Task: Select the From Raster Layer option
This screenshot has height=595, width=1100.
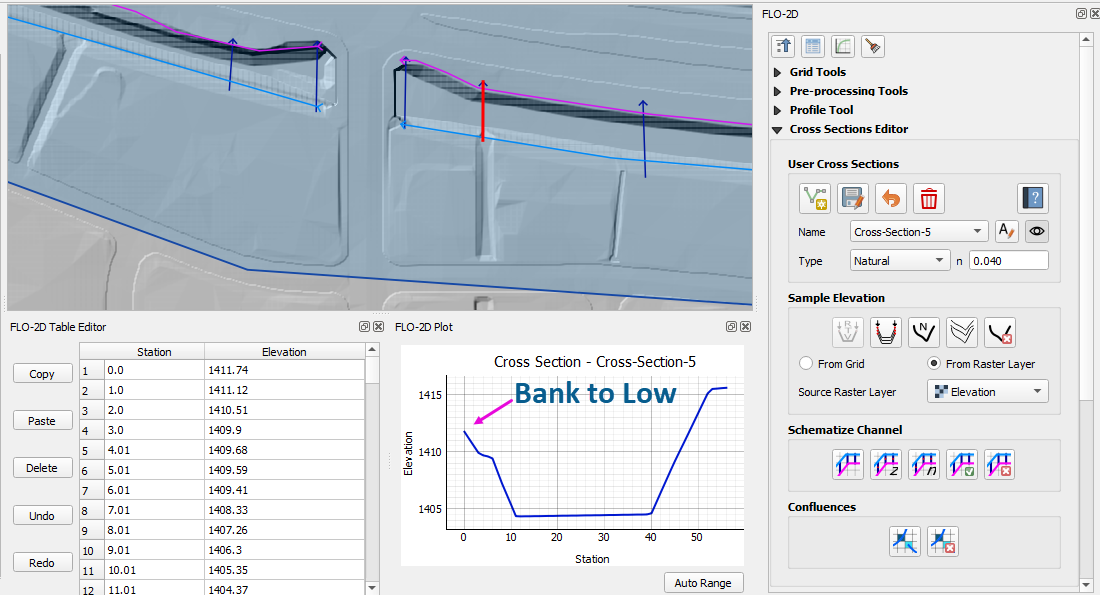Action: click(935, 364)
